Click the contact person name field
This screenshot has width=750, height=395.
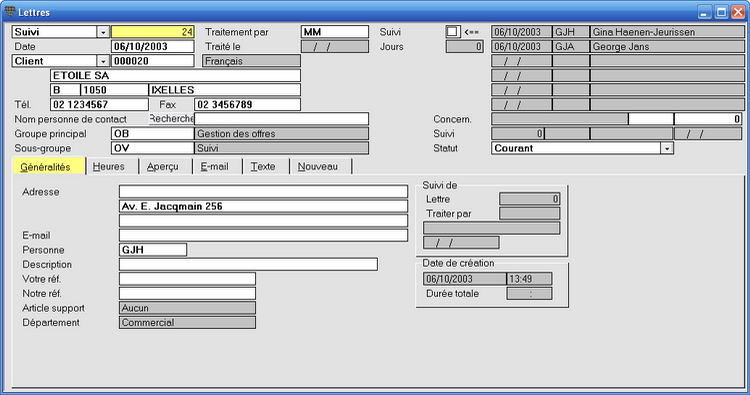pyautogui.click(x=282, y=119)
